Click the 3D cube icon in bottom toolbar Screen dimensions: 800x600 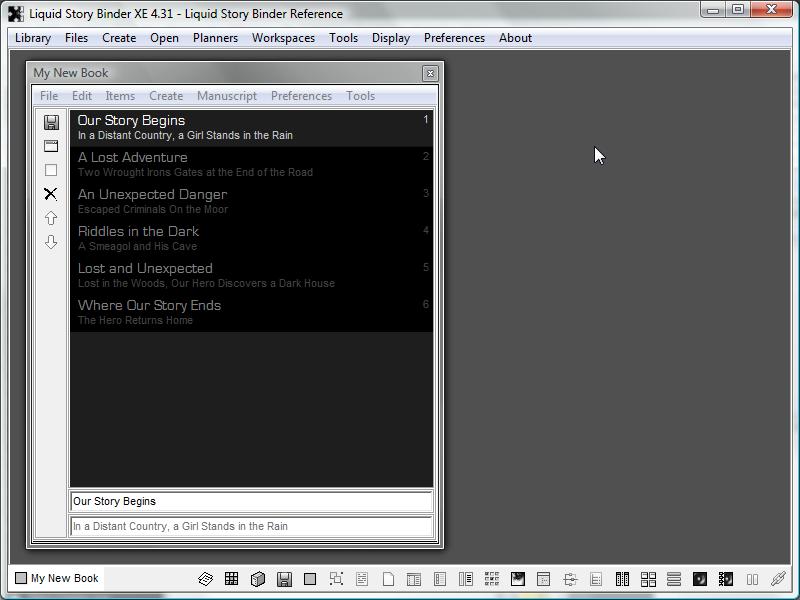(x=257, y=579)
